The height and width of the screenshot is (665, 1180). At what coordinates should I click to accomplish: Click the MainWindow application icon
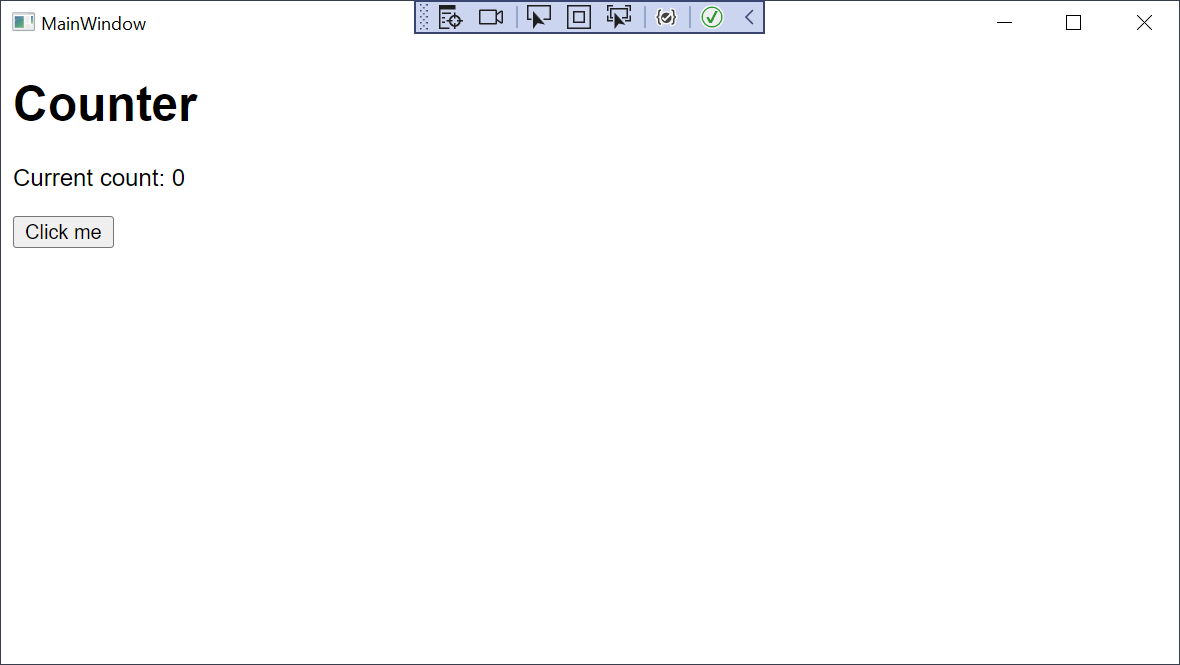(22, 21)
